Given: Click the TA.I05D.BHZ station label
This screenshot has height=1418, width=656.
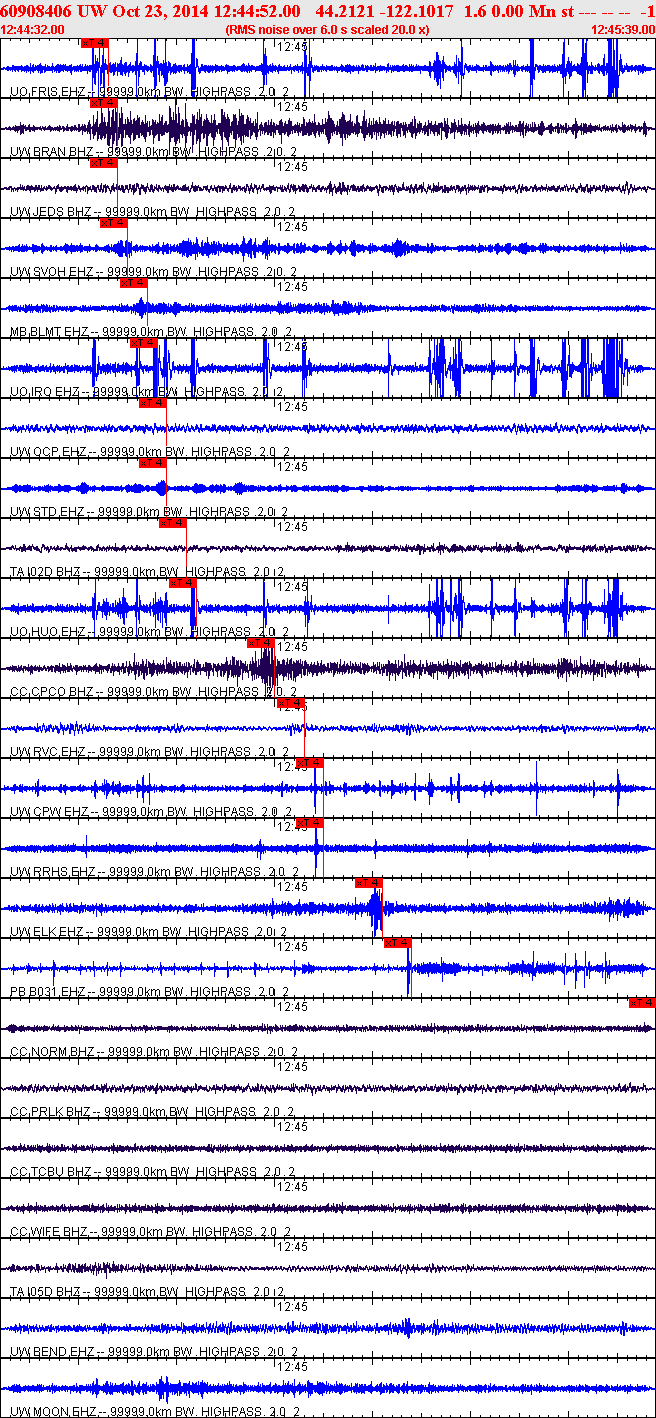Looking at the screenshot, I should [45, 1292].
